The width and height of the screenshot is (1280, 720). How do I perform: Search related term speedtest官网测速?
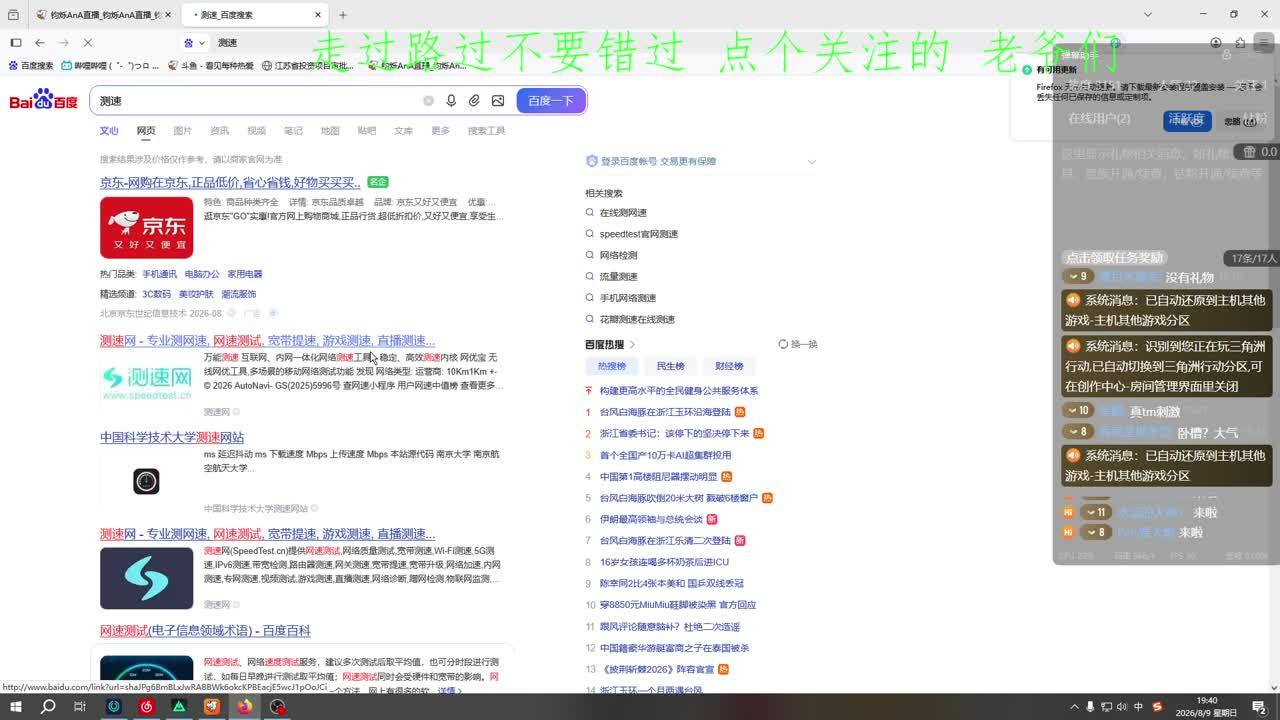[x=639, y=234]
